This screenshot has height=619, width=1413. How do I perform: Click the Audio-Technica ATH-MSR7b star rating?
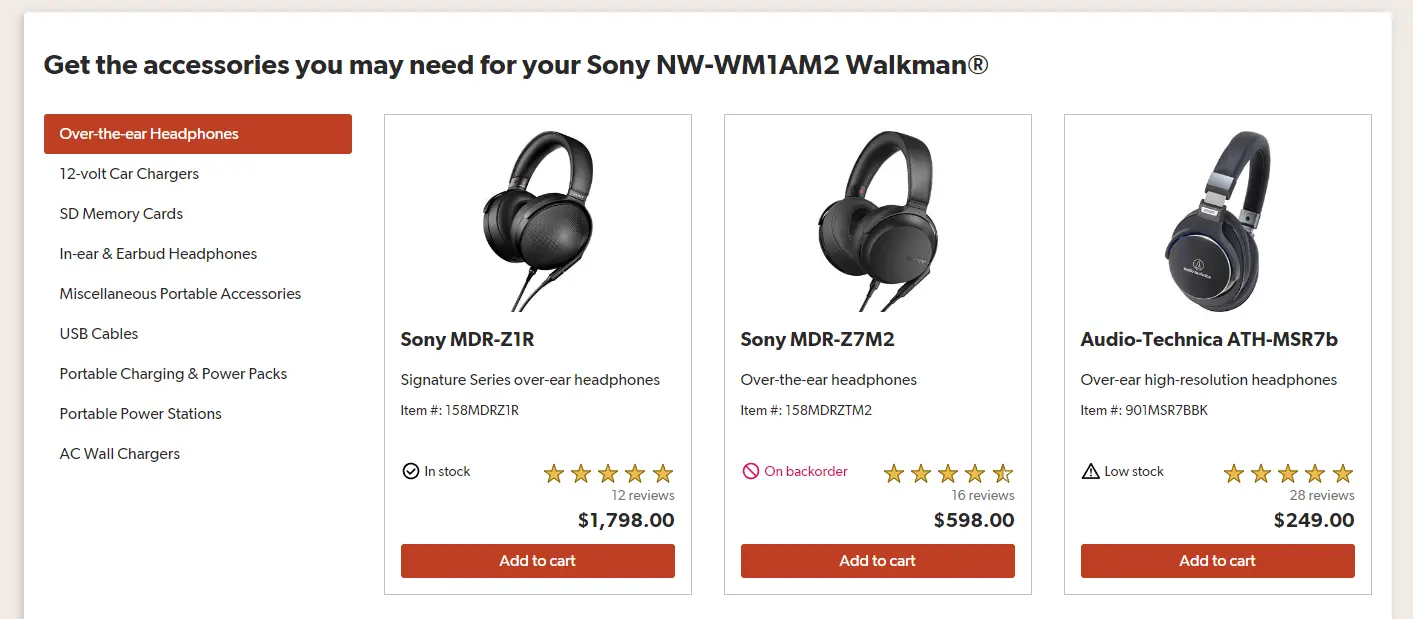point(1288,473)
